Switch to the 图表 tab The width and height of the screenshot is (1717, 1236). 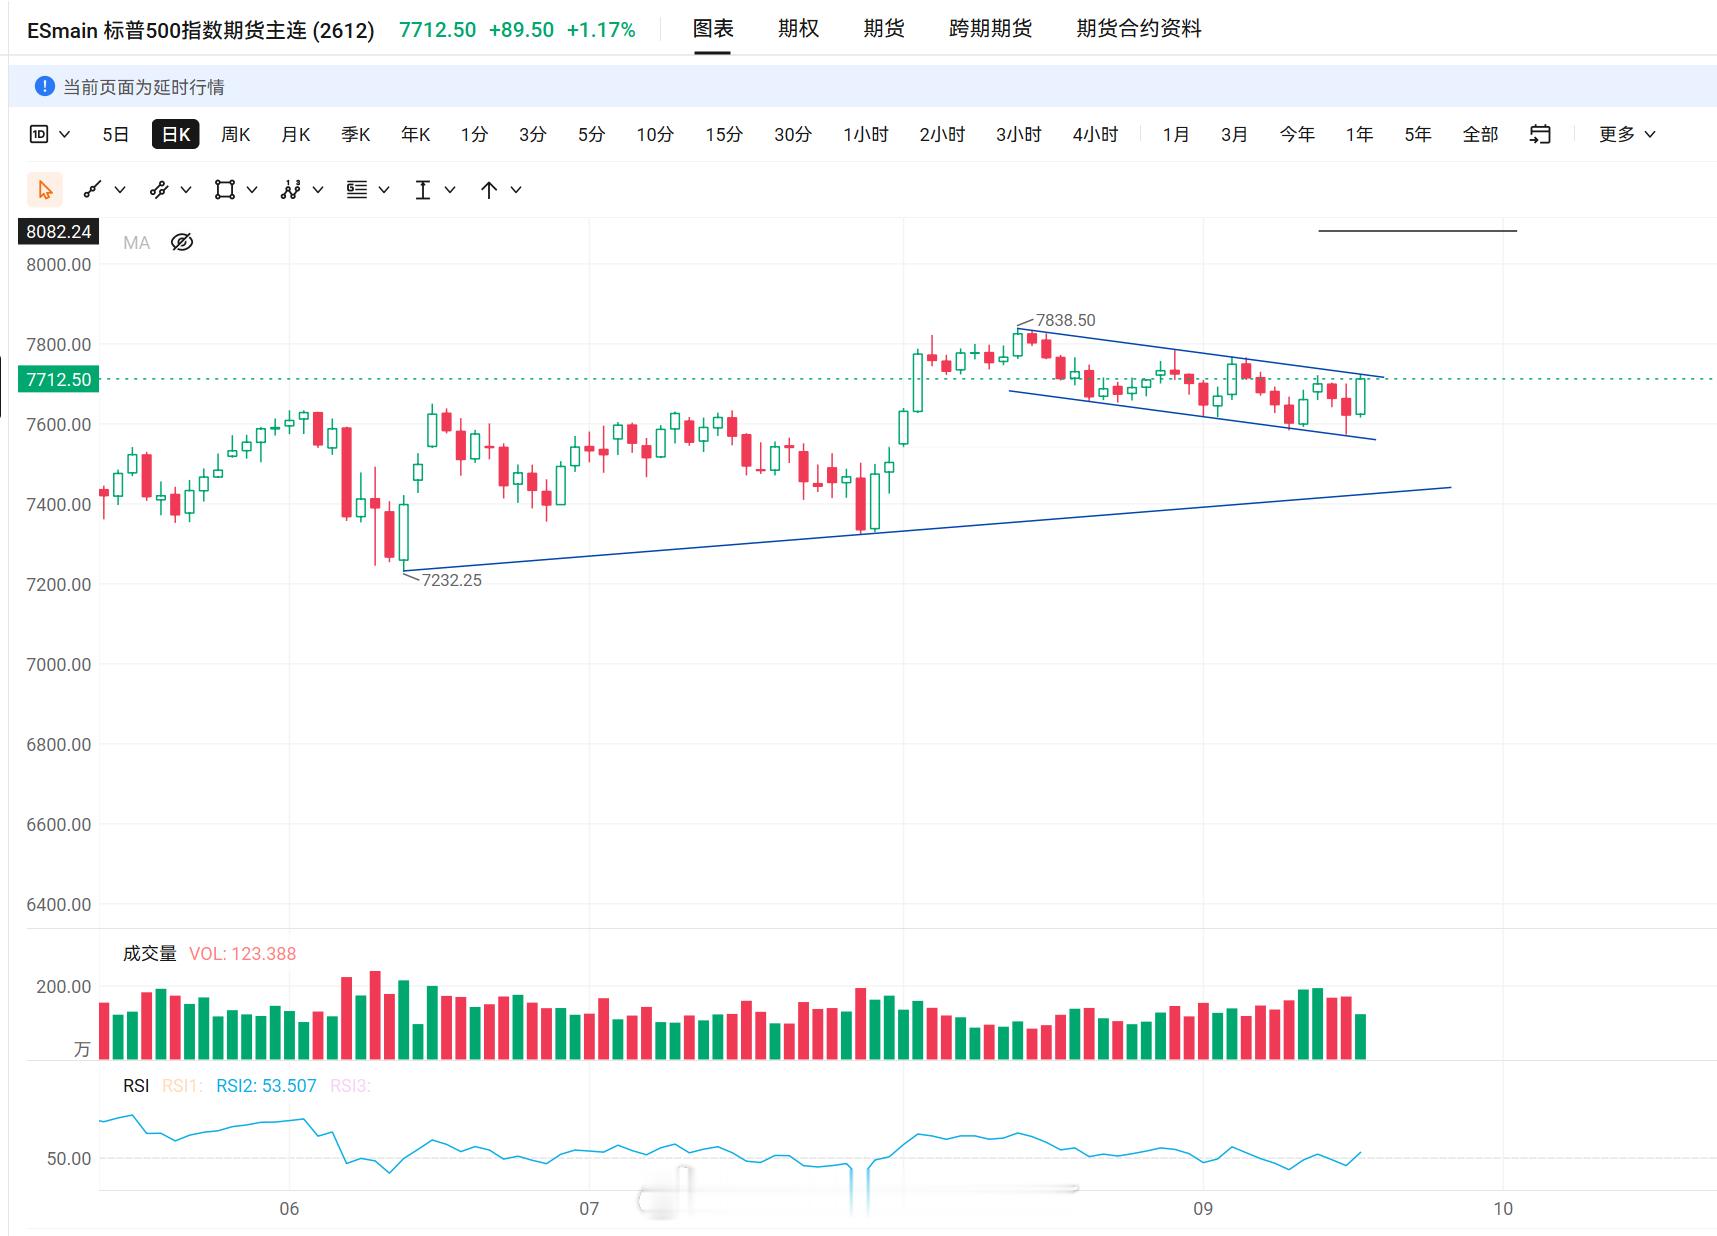(x=713, y=29)
